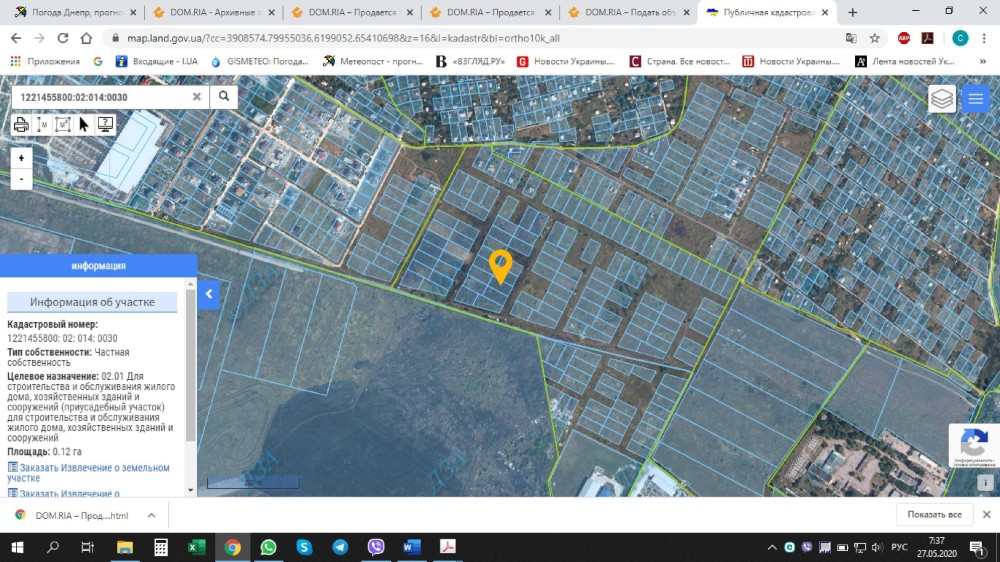Open 'GISMETEO: Погода' bookmark
Viewport: 1000px width, 562px height.
tap(260, 61)
